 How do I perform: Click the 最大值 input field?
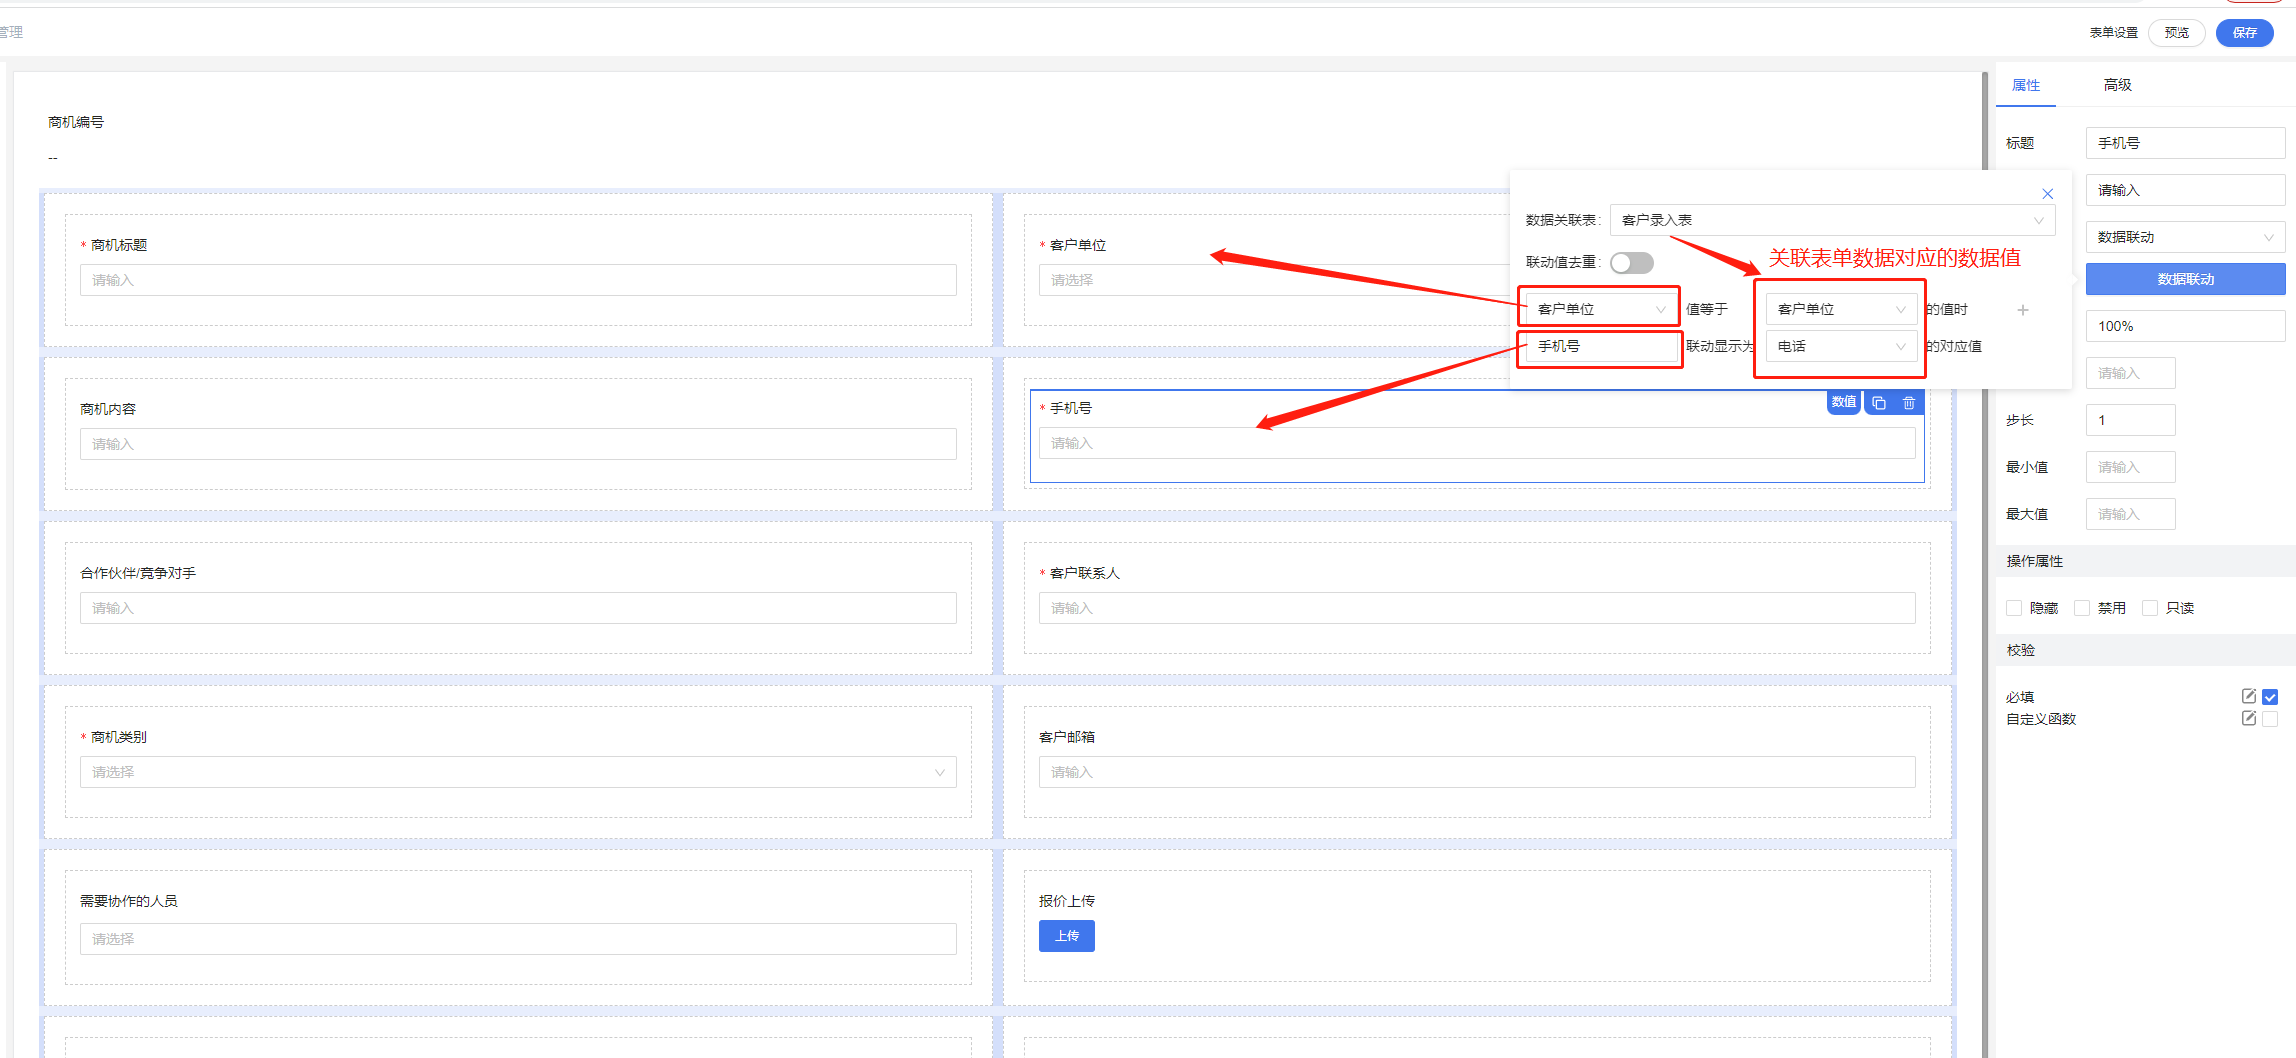point(2130,514)
